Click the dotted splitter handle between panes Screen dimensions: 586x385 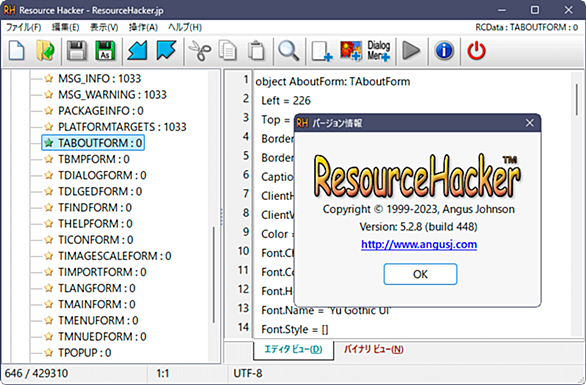point(222,217)
